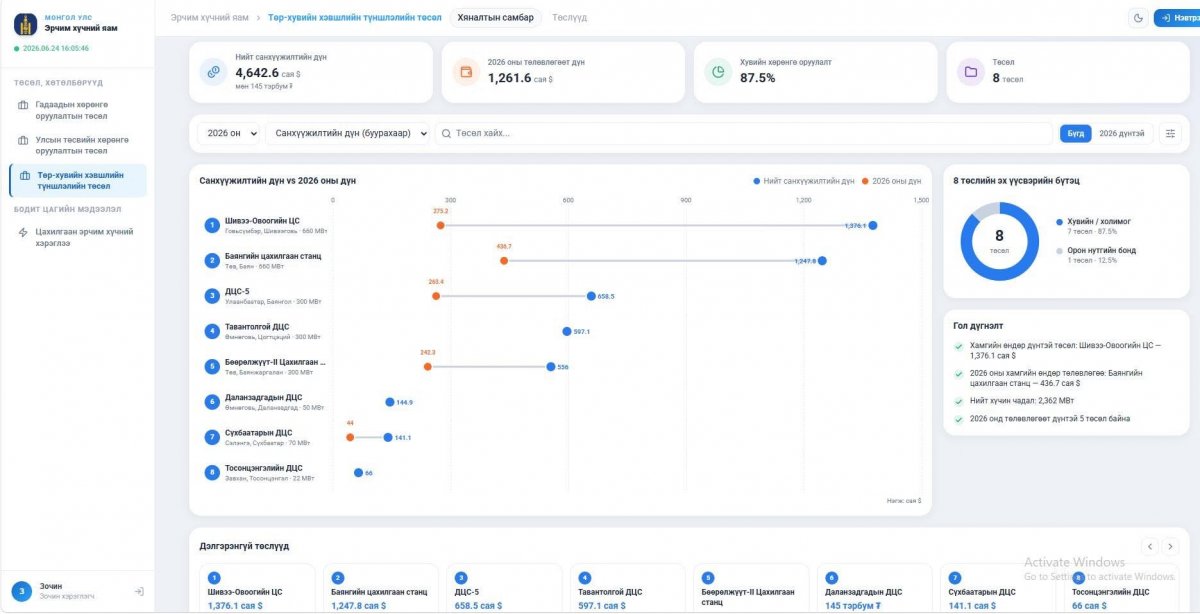Click Улсын төсвийн хөрөнгө sidebar icon
Viewport: 1200px width, 614px height.
[23, 140]
